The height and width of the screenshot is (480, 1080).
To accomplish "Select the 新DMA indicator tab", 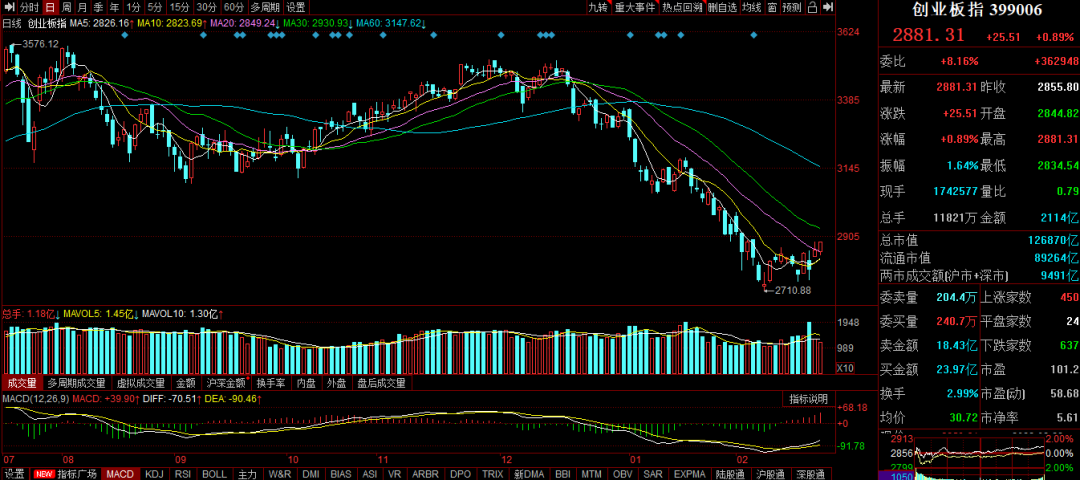I will (x=528, y=474).
